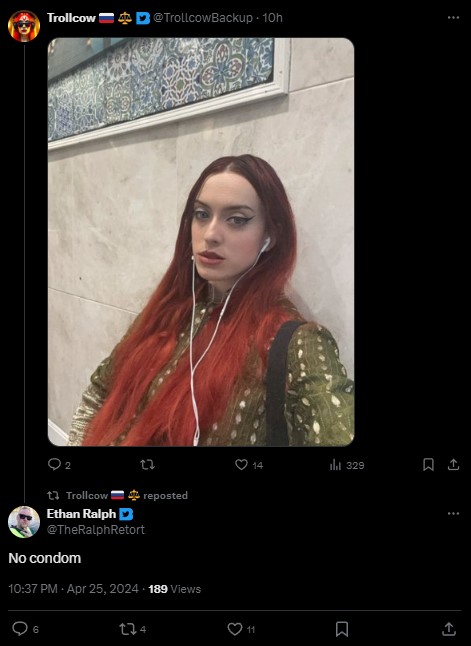The image size is (471, 646).
Task: Open more options on Ethan Ralph's post
Action: tap(453, 513)
